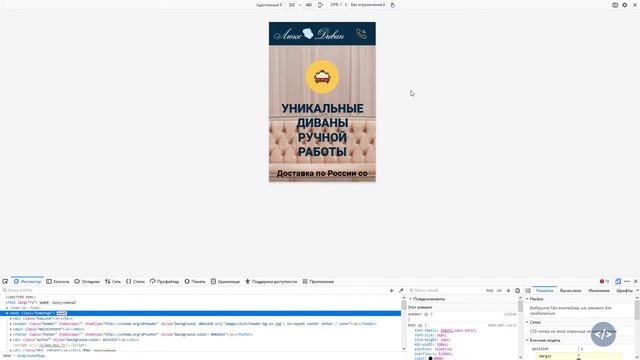Collapse the Сетка section
The height and width of the screenshot is (360, 640).
(527, 322)
